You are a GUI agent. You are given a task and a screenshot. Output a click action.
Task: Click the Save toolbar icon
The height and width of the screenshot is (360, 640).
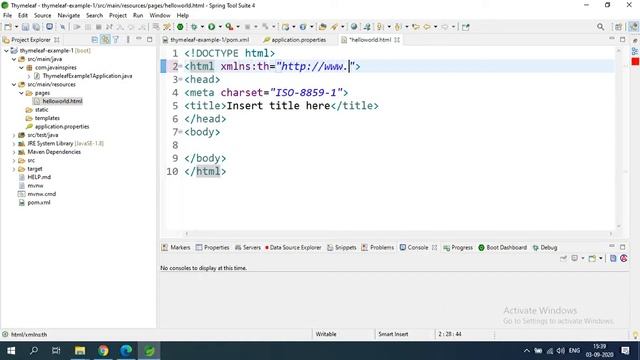coord(25,27)
